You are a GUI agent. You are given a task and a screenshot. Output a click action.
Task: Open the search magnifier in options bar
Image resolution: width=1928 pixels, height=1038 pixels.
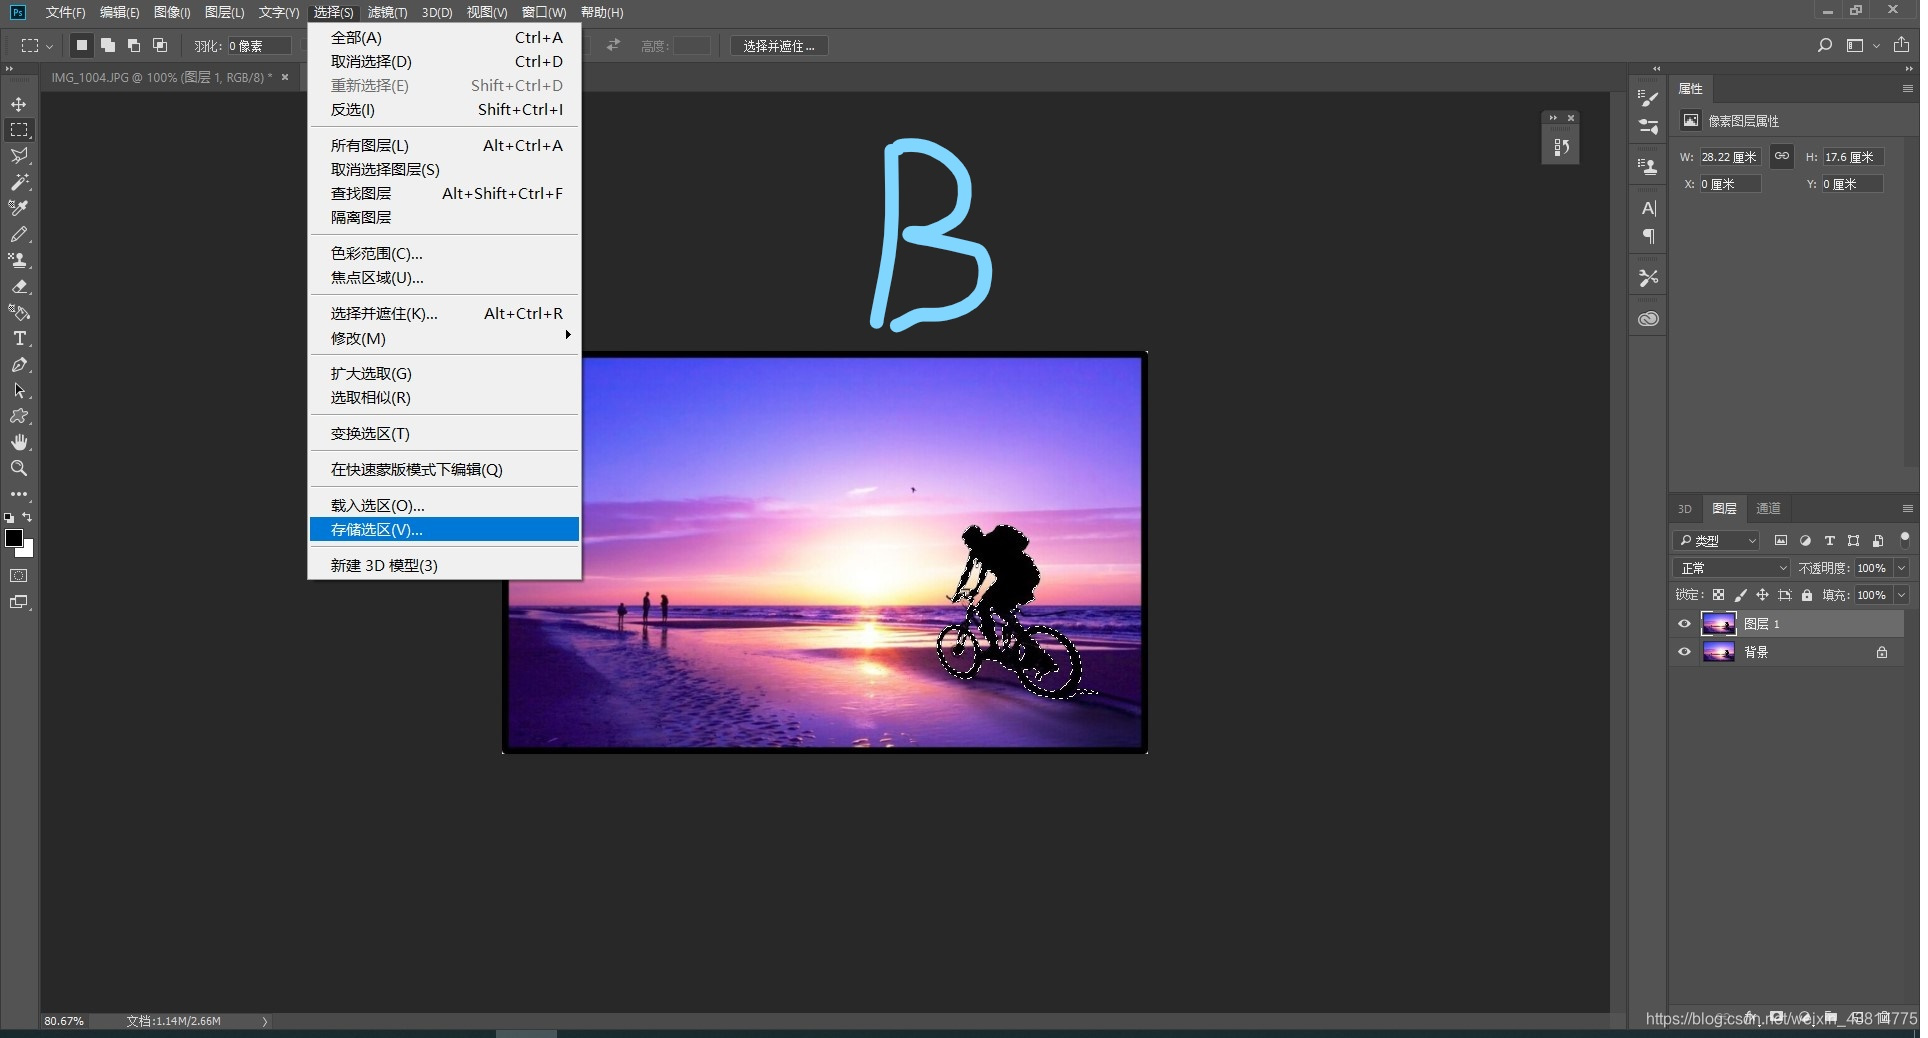coord(1825,45)
